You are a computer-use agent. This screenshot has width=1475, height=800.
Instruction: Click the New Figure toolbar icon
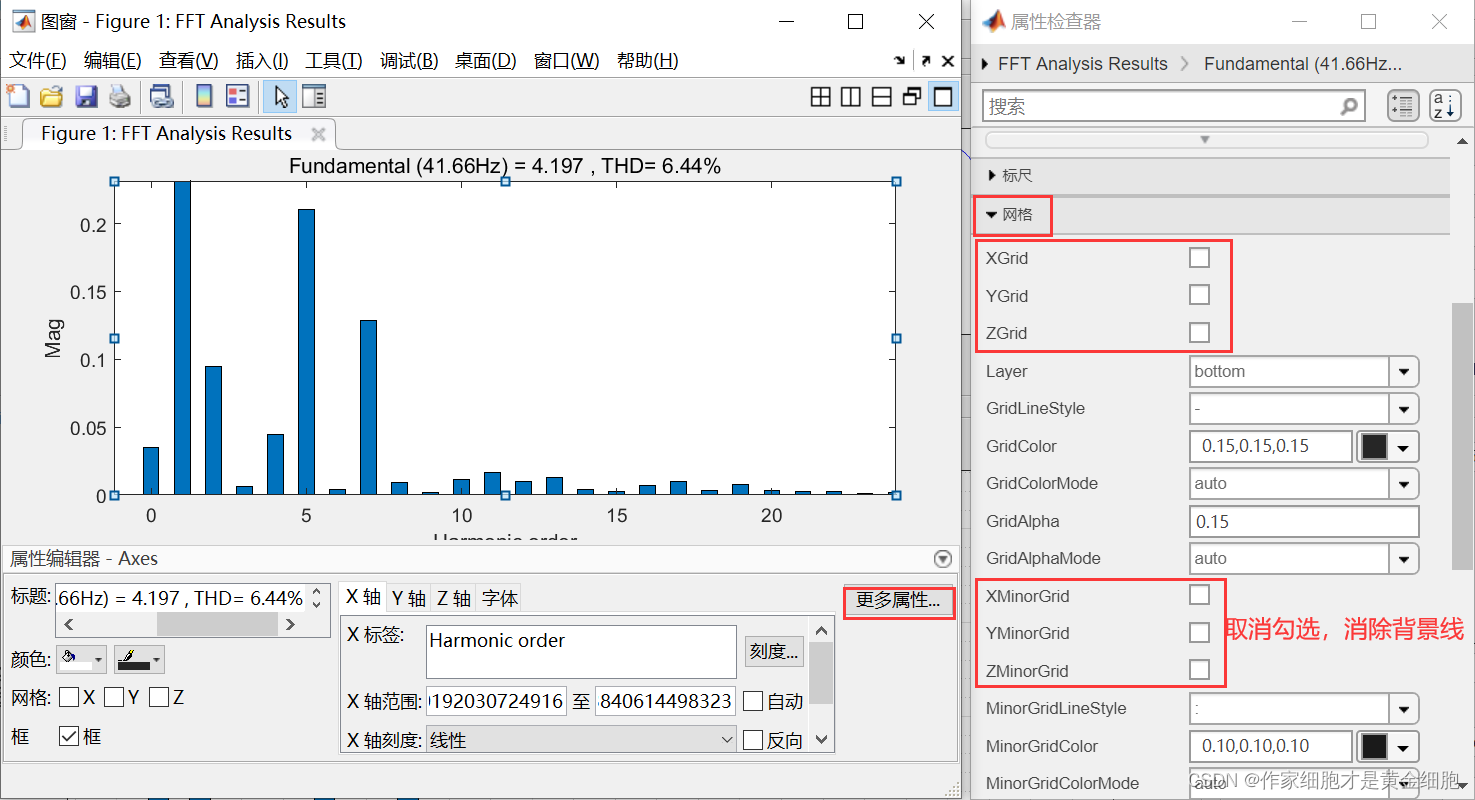coord(18,96)
